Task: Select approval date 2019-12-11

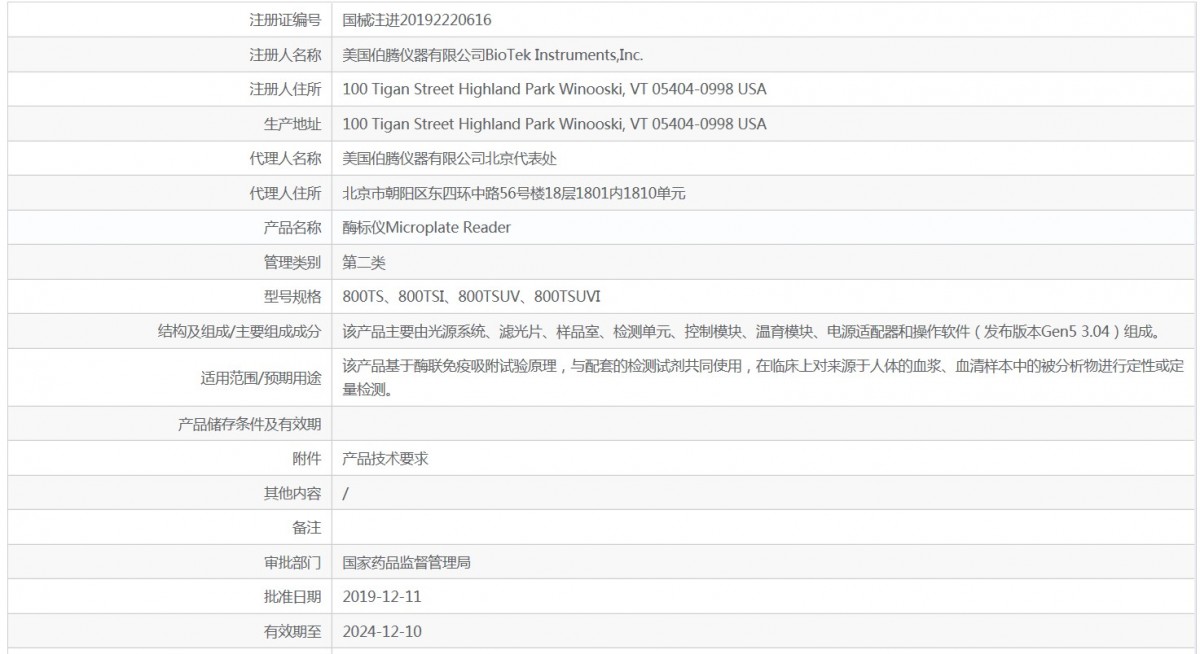Action: [382, 597]
